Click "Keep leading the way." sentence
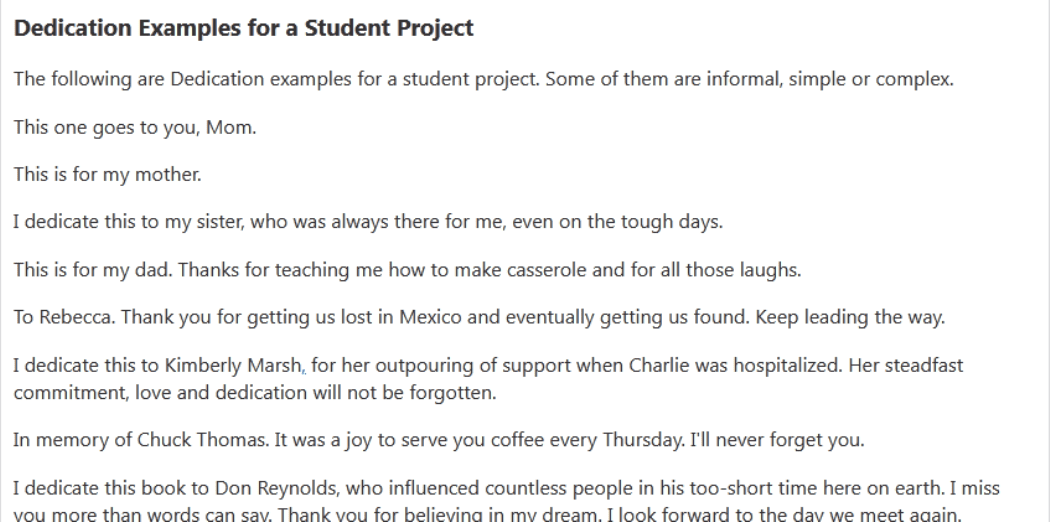This screenshot has width=1050, height=522. 850,317
